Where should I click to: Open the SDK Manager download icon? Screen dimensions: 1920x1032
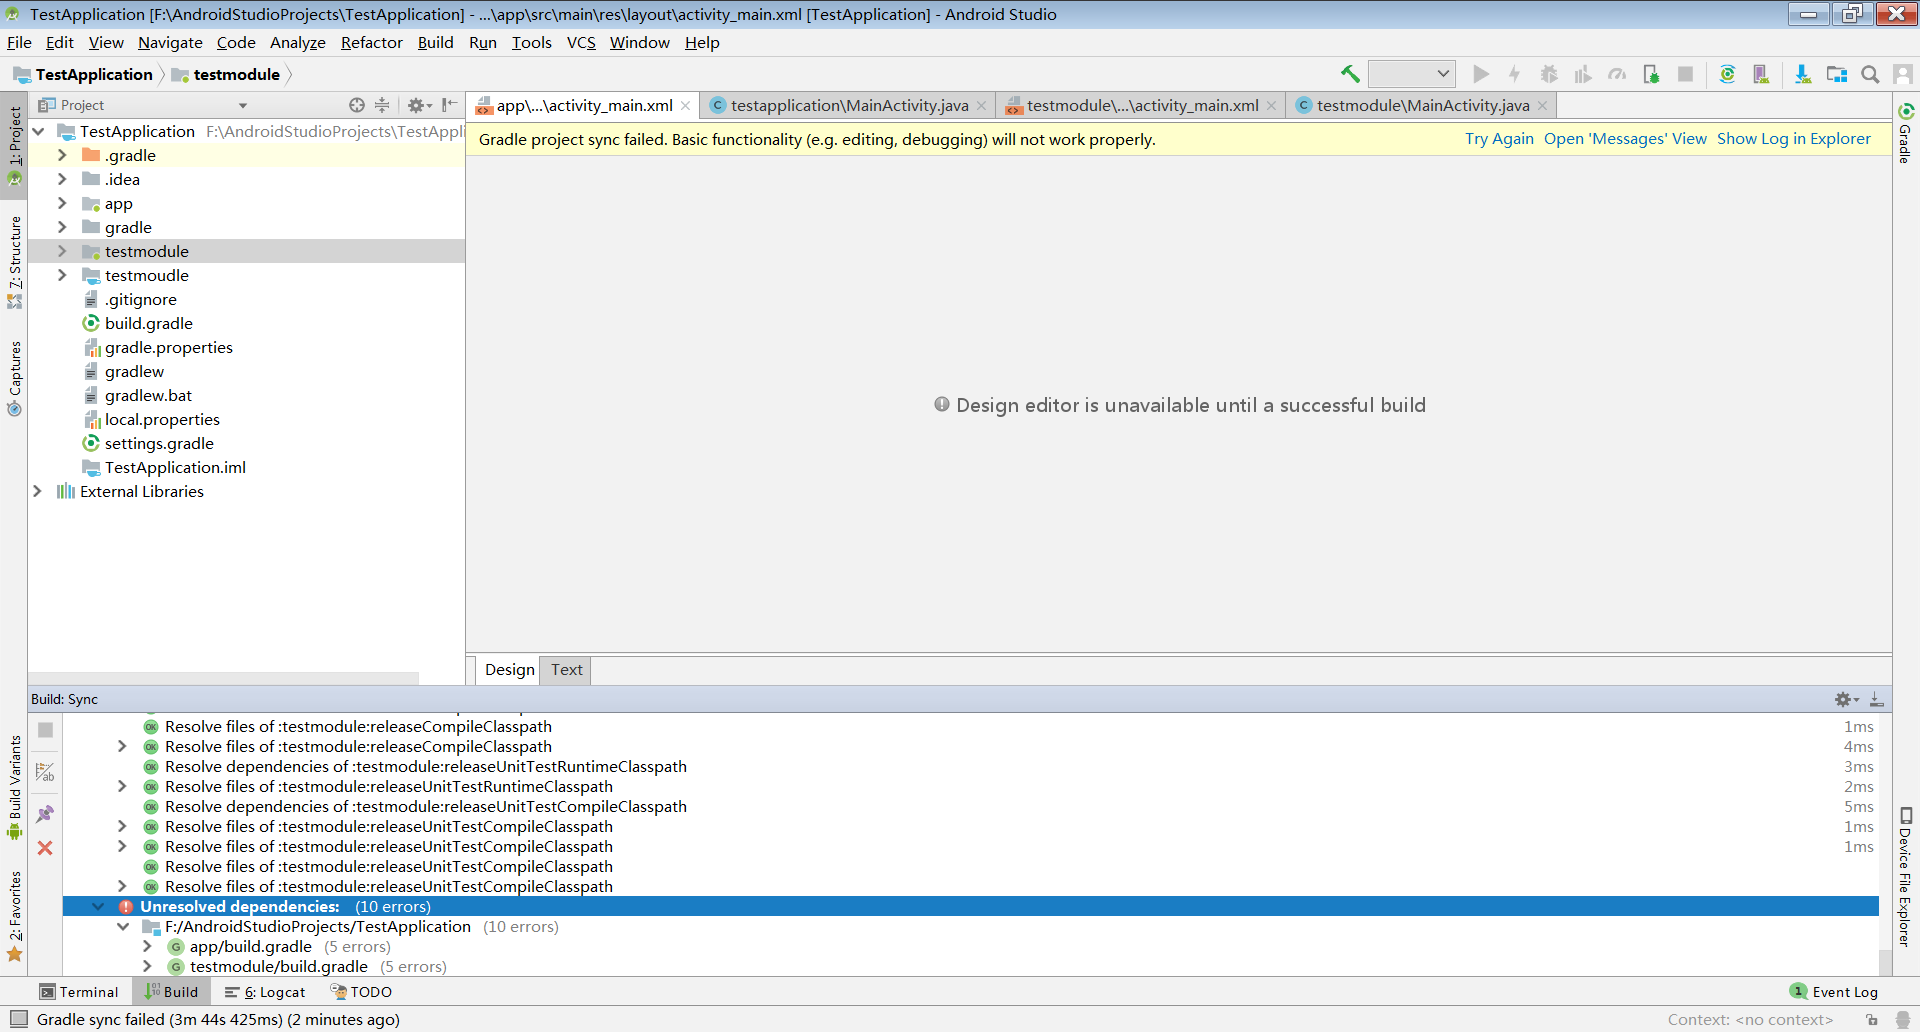1803,74
